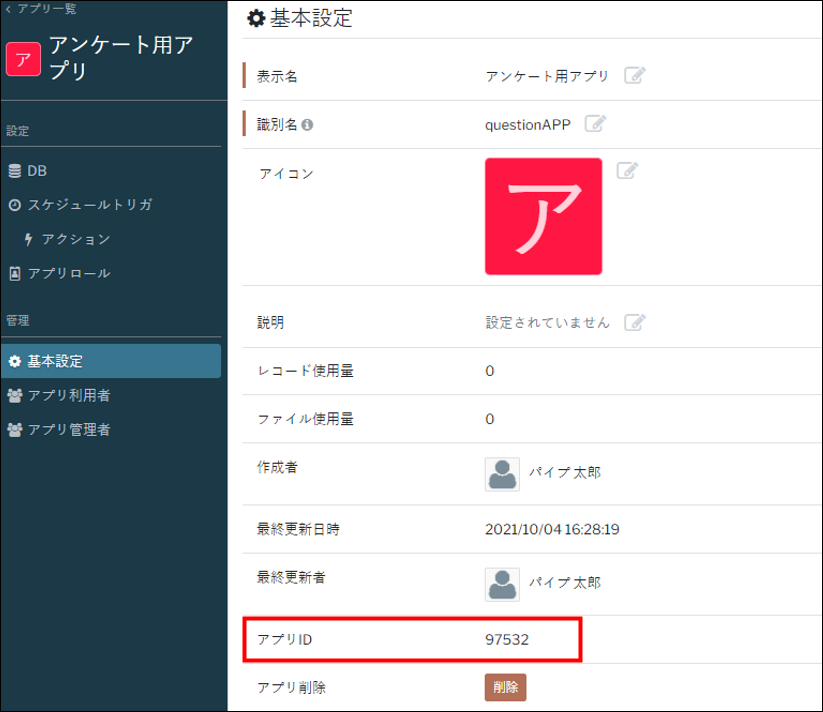Click the アプリID label
Screen dimensions: 823x712
click(284, 640)
